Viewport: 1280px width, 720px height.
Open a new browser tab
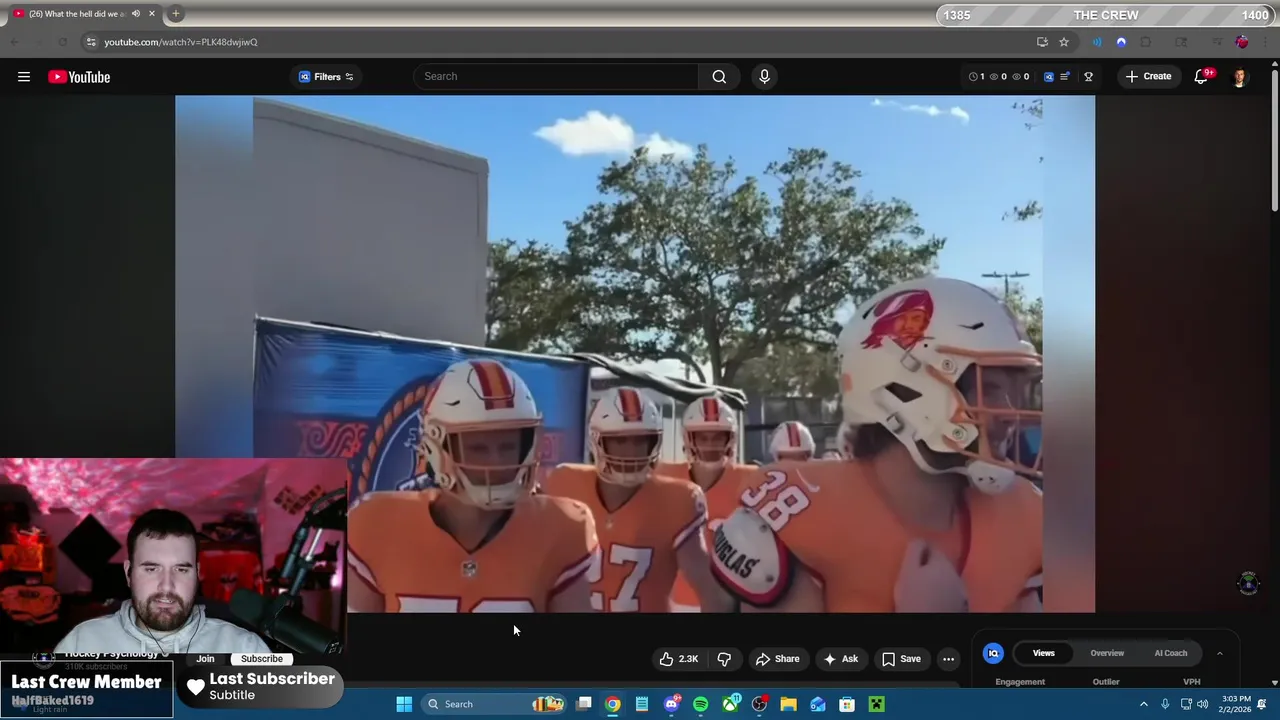[175, 14]
